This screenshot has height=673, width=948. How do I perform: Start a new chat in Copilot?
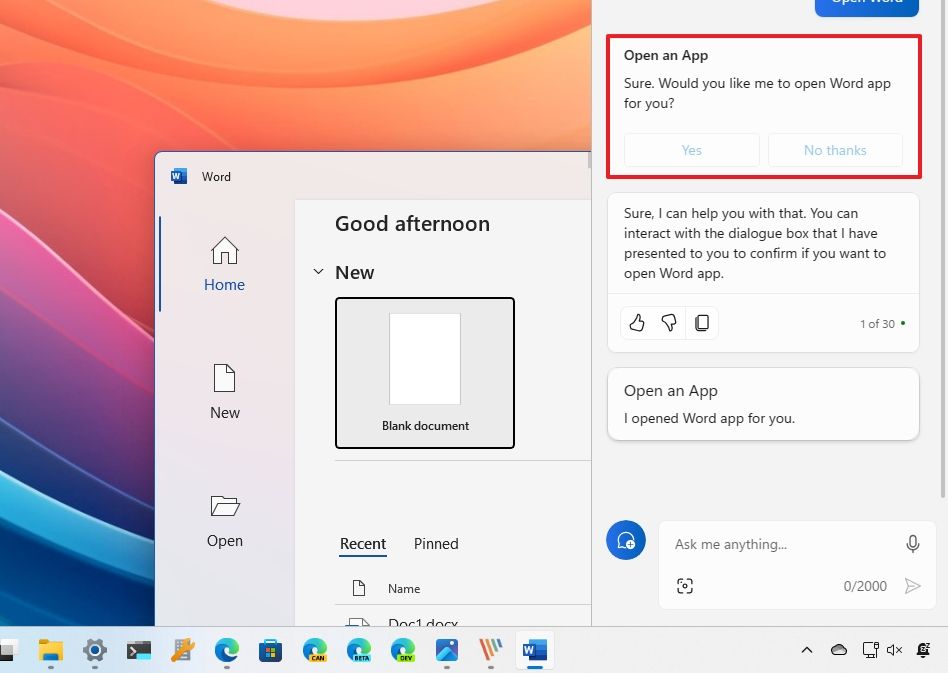626,540
